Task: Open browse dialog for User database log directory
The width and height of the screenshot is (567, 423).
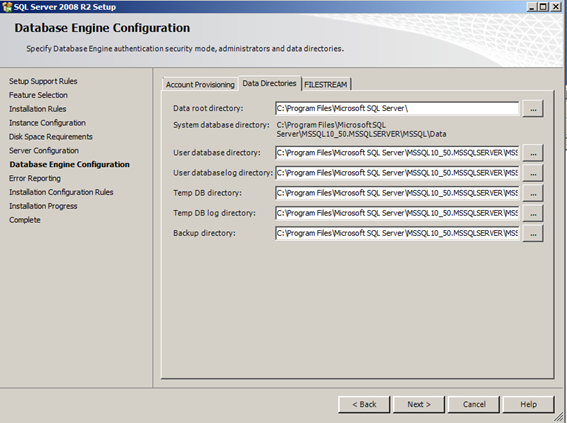Action: pos(533,173)
